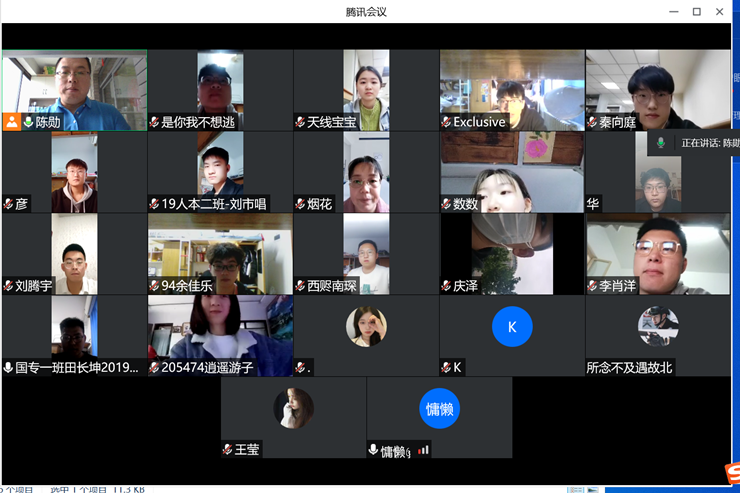Image resolution: width=740 pixels, height=493 pixels.
Task: Click the green microphone icon beside 陈勋
Action: coord(28,122)
